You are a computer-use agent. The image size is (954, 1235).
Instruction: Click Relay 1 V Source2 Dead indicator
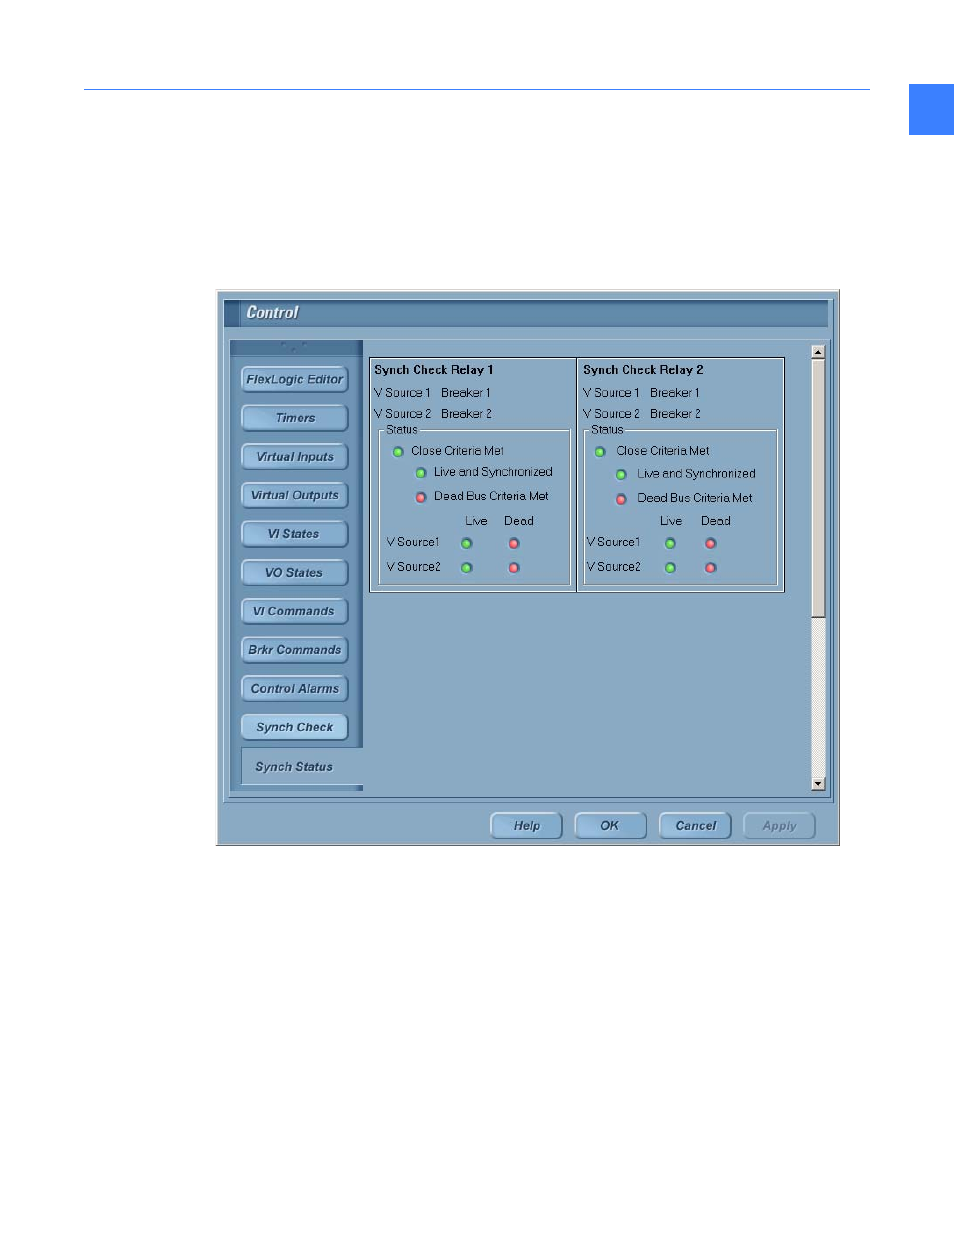pyautogui.click(x=514, y=568)
